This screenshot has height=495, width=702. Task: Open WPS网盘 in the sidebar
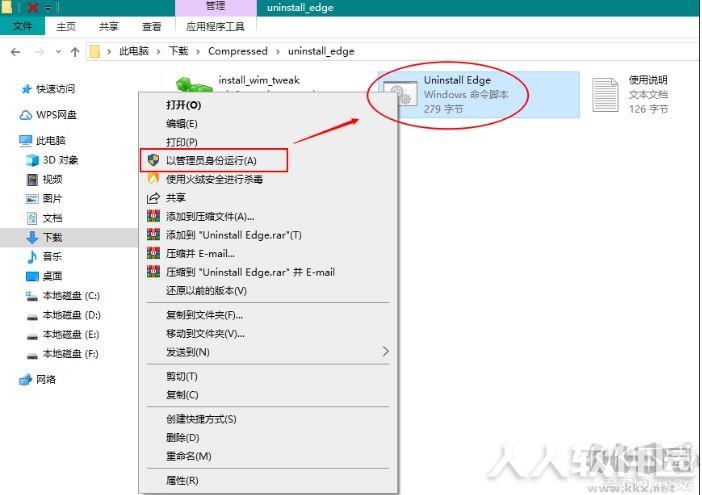48,115
